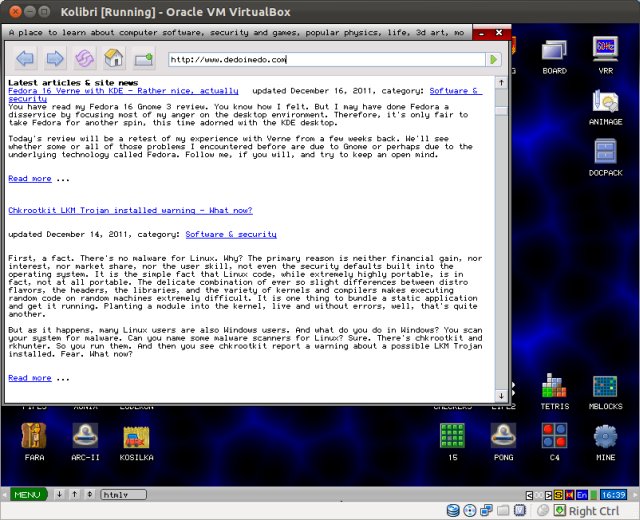
Task: Click the 16:39 clock in the taskbar
Action: point(614,494)
